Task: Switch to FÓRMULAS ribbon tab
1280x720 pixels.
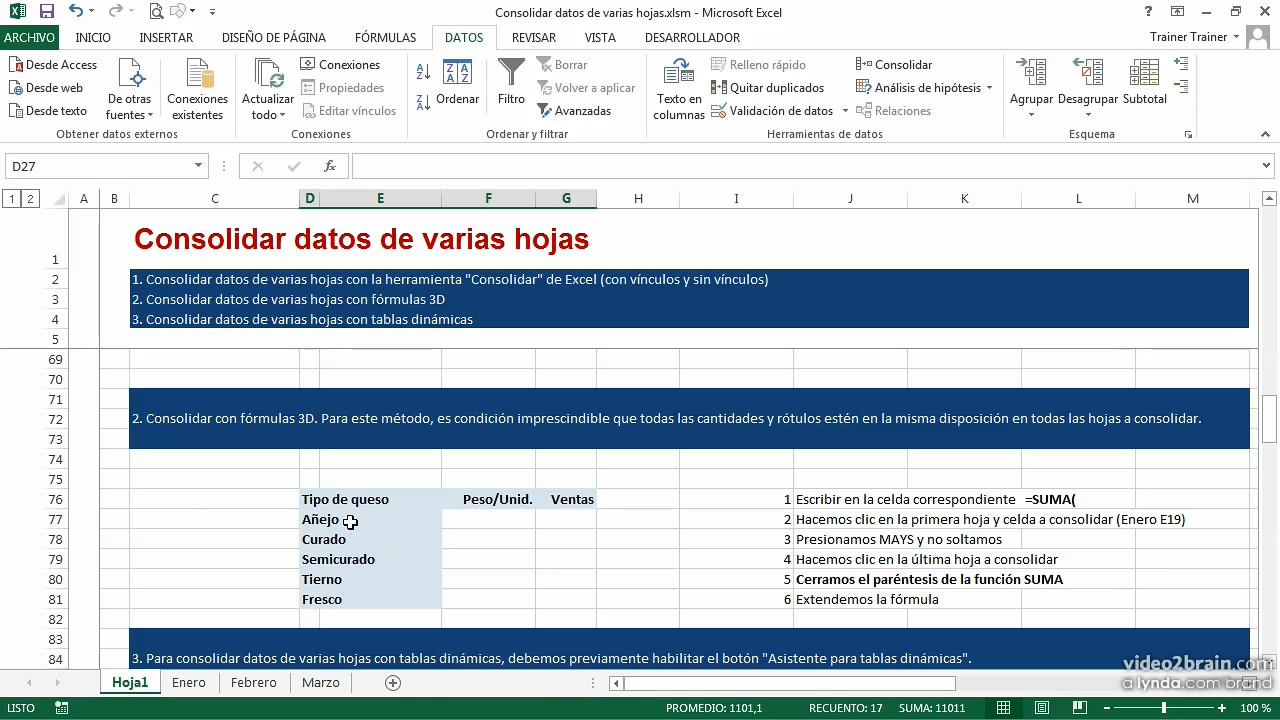Action: pos(385,37)
